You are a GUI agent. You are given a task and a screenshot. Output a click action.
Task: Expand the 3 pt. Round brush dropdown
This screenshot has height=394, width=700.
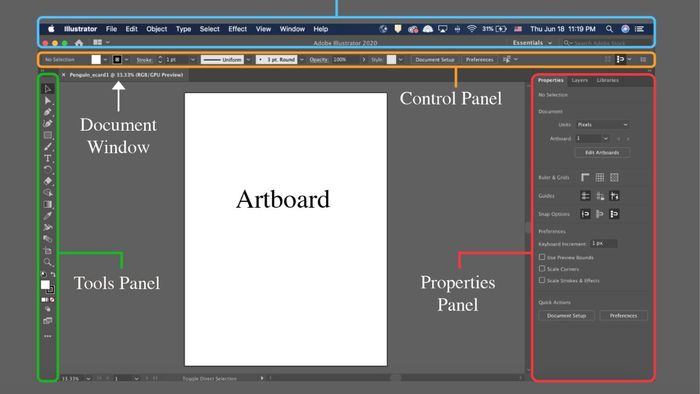(x=302, y=59)
